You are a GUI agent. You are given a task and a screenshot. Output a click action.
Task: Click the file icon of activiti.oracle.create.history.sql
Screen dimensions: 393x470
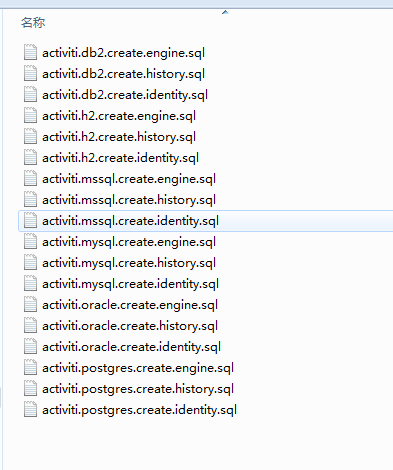click(x=30, y=326)
